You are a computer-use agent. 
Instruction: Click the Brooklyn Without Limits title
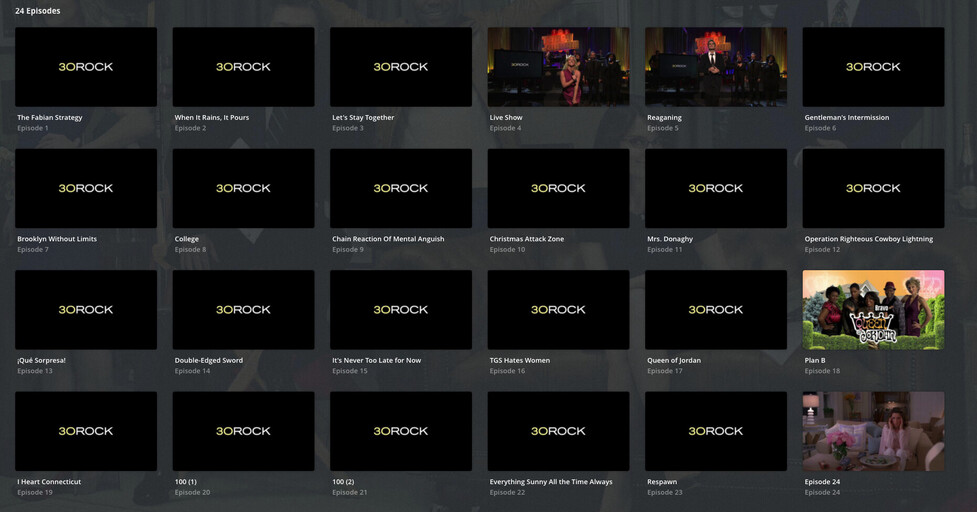57,239
